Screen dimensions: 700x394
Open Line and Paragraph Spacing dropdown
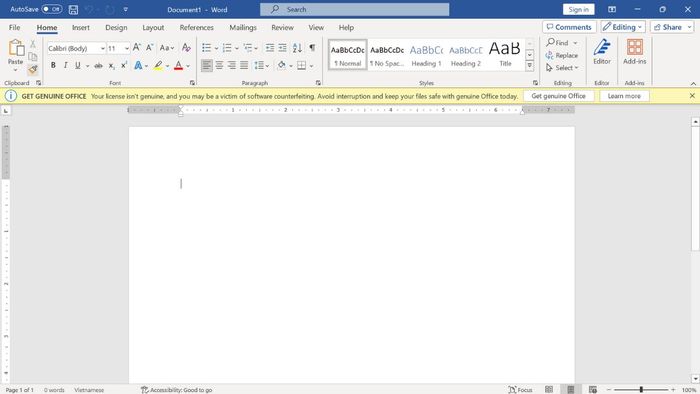point(262,66)
